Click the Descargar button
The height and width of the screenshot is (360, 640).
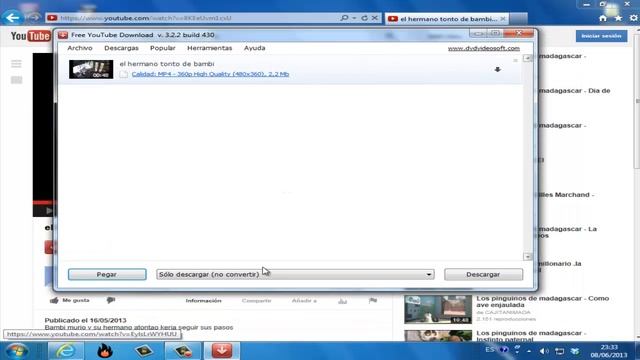(x=483, y=274)
